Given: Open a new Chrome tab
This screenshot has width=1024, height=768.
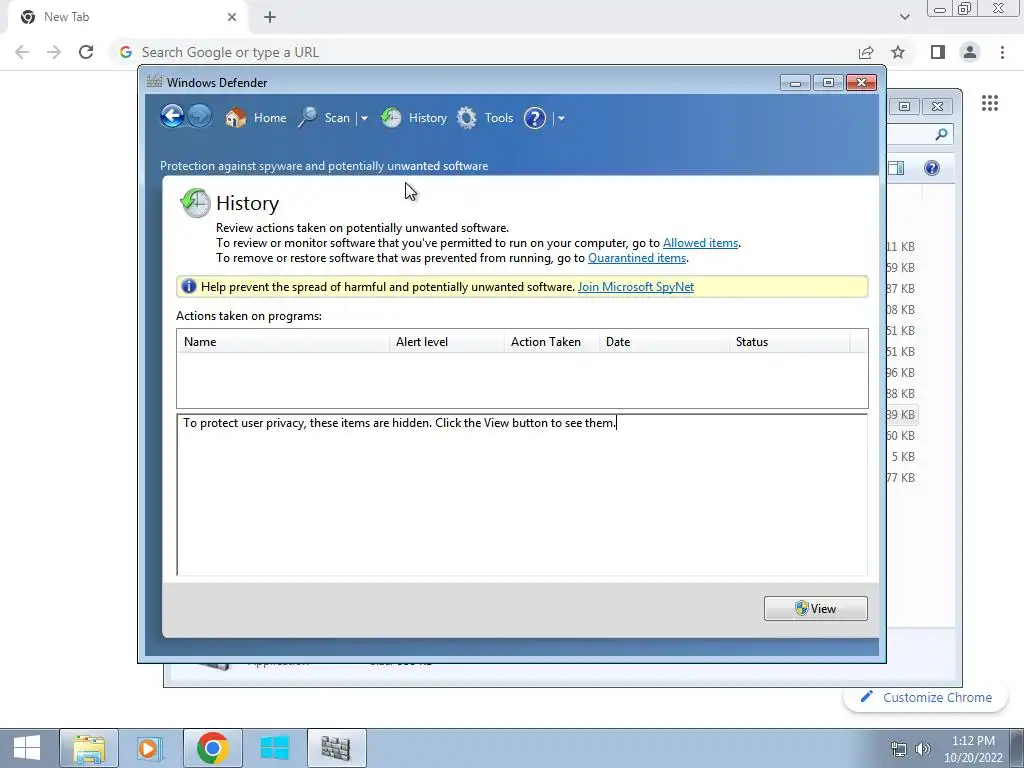Looking at the screenshot, I should coord(270,17).
